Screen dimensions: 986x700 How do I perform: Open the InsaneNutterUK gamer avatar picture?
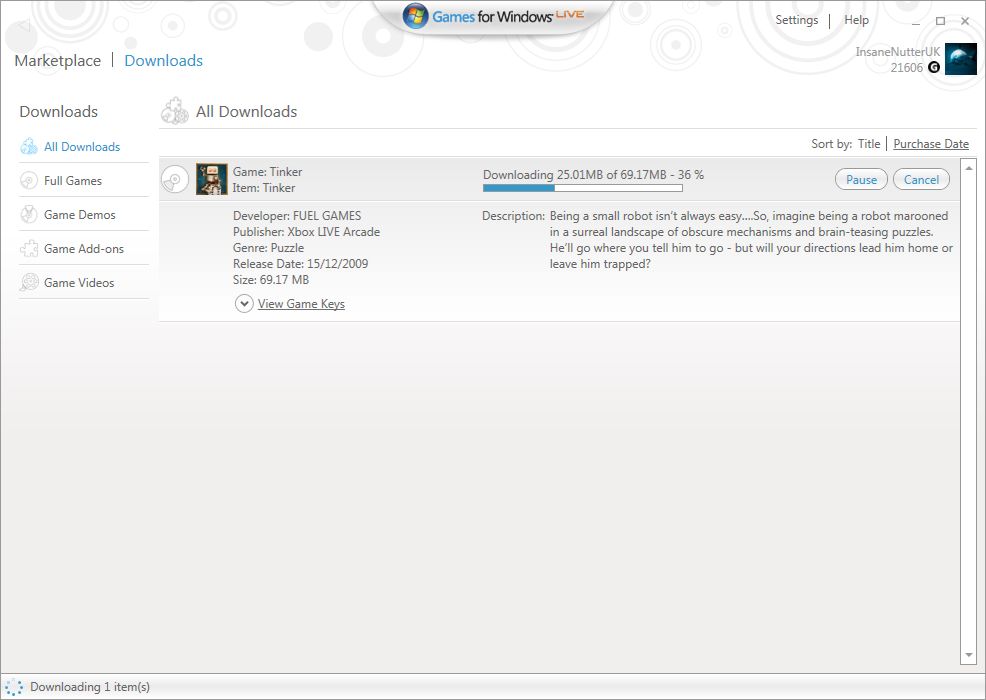[961, 59]
